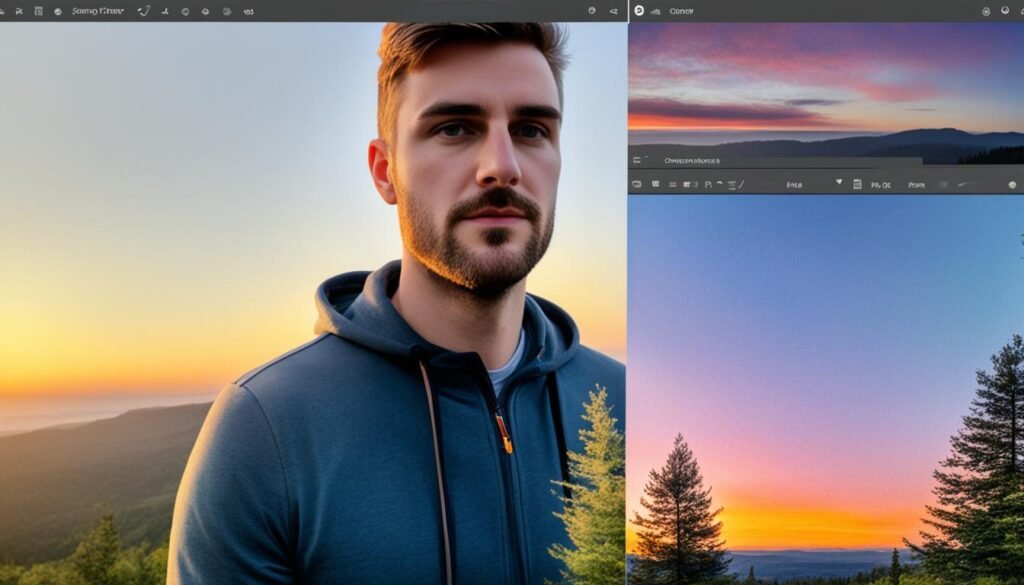Toggle the circle button at lower toolbar's right end
The height and width of the screenshot is (585, 1024).
point(1012,184)
